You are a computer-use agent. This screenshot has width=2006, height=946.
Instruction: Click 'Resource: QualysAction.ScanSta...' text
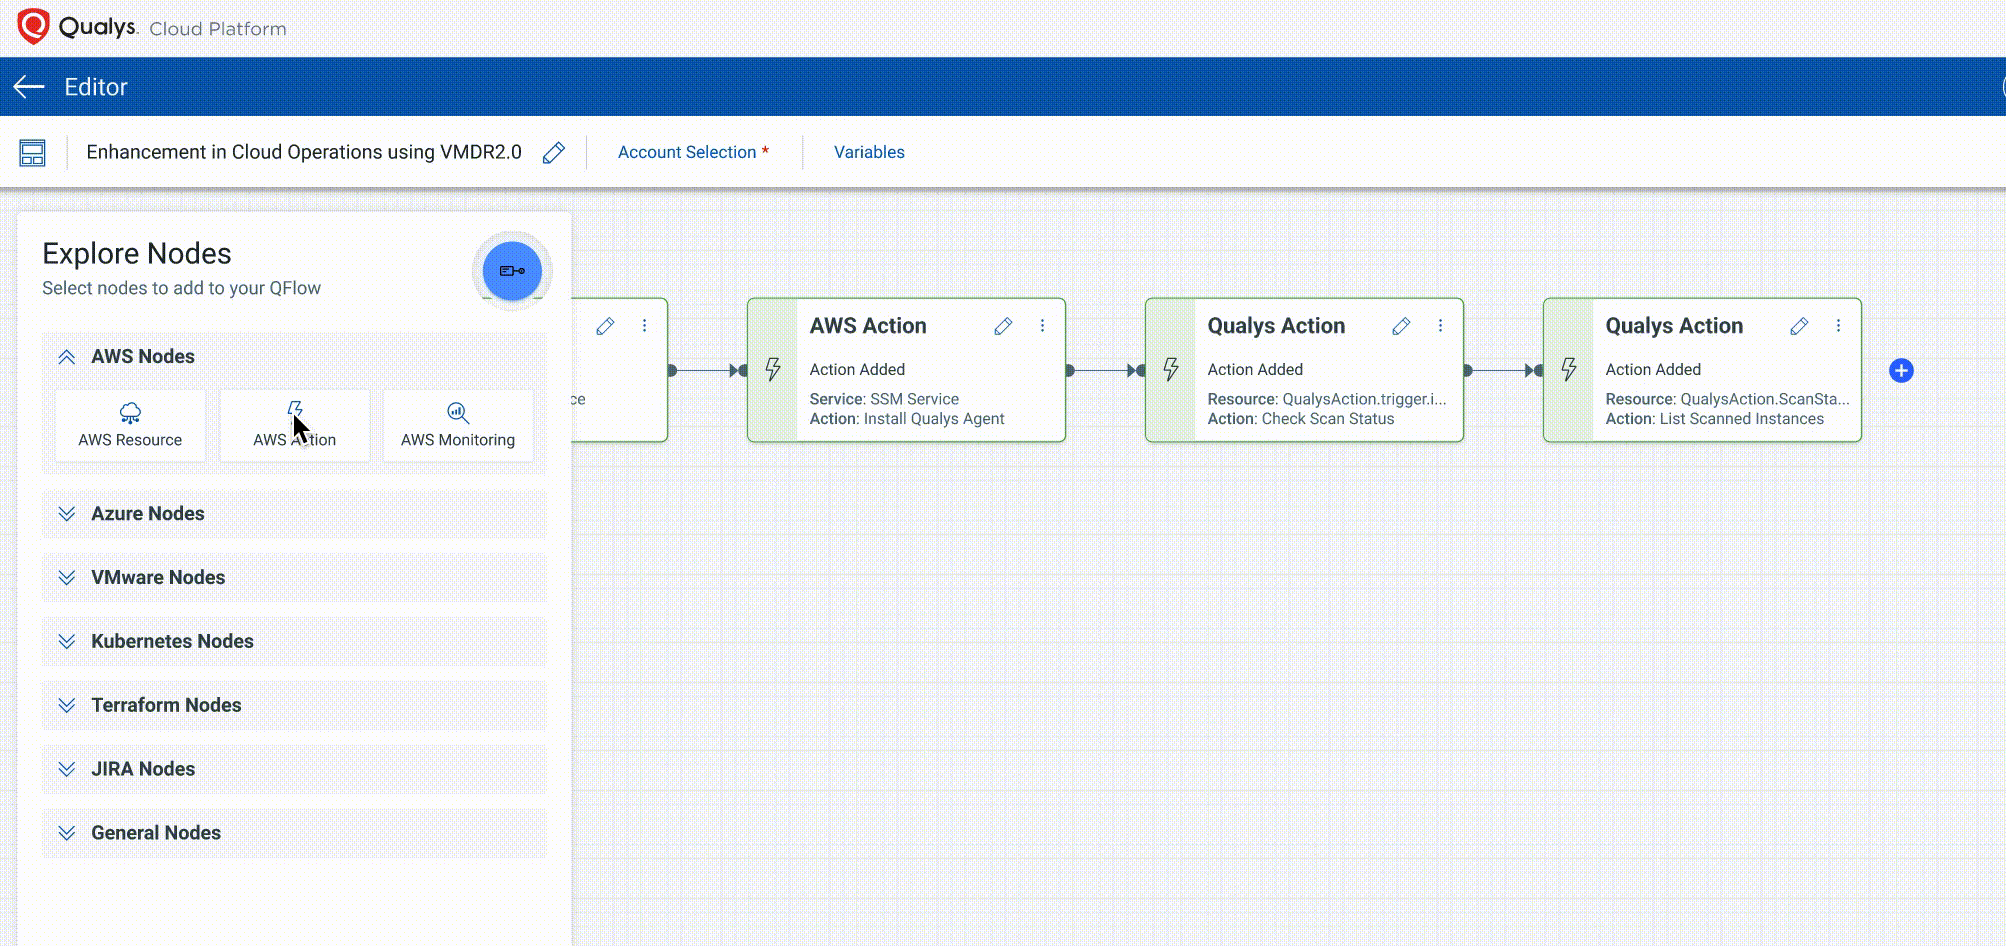click(x=1728, y=399)
